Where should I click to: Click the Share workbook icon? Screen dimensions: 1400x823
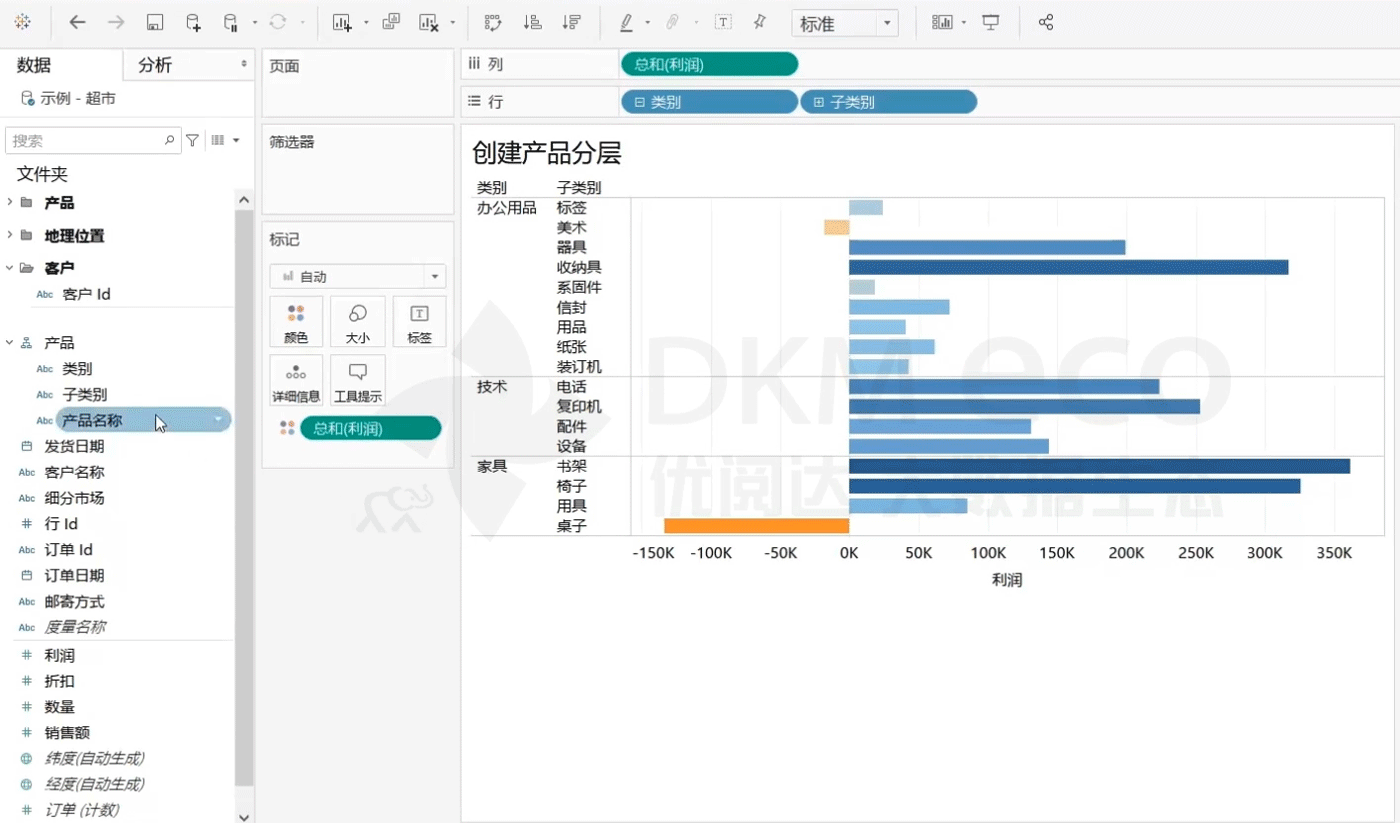[1046, 22]
